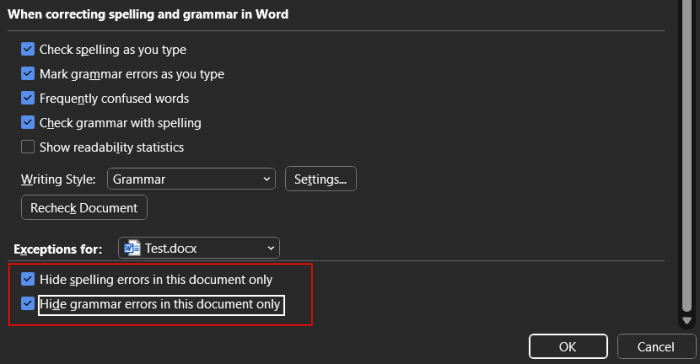
Task: Open grammar Settings button
Action: (x=321, y=179)
